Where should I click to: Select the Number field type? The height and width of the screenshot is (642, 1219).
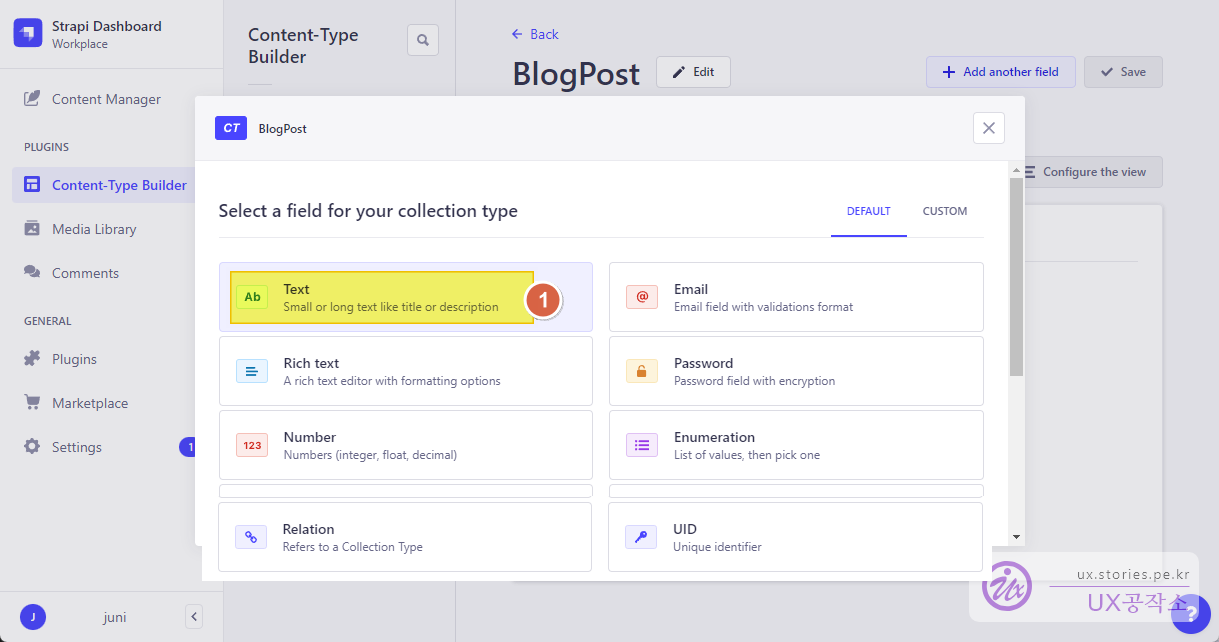(406, 445)
